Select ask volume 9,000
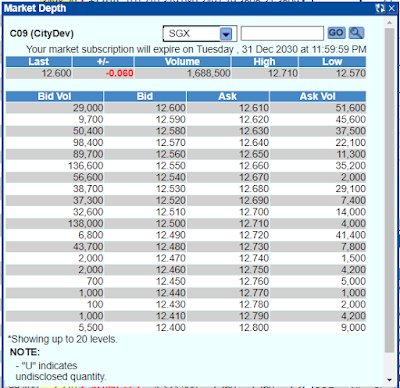The image size is (400, 388). (x=353, y=327)
